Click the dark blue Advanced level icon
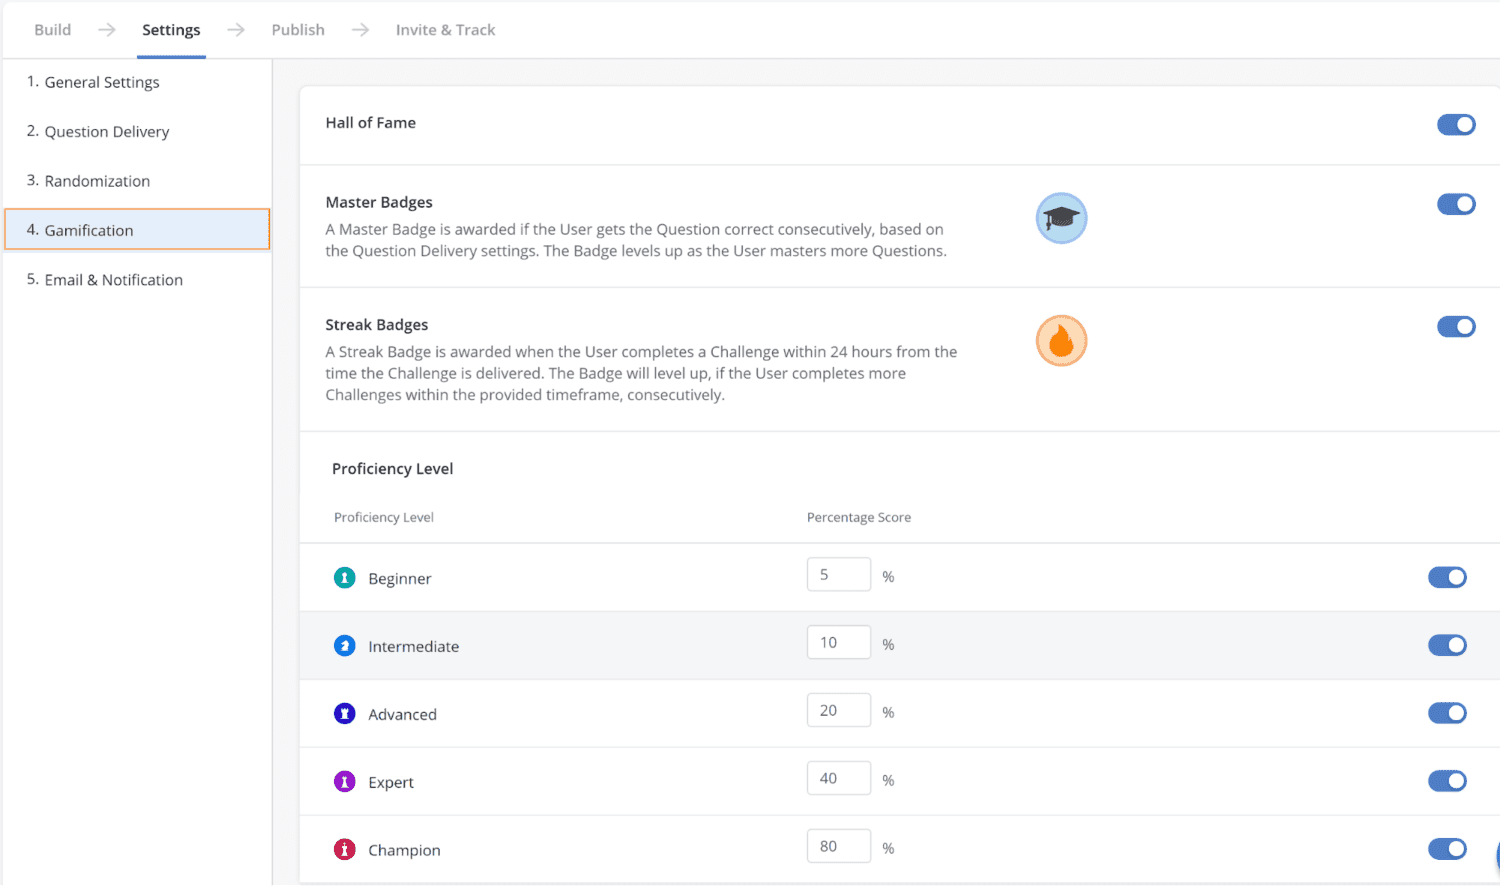This screenshot has height=886, width=1500. 344,714
